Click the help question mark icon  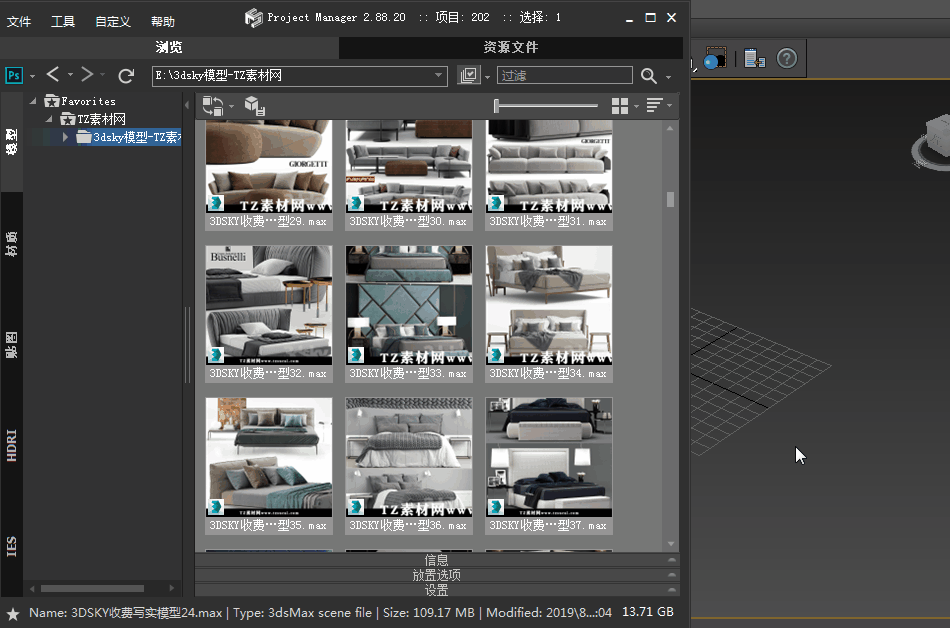coord(787,59)
